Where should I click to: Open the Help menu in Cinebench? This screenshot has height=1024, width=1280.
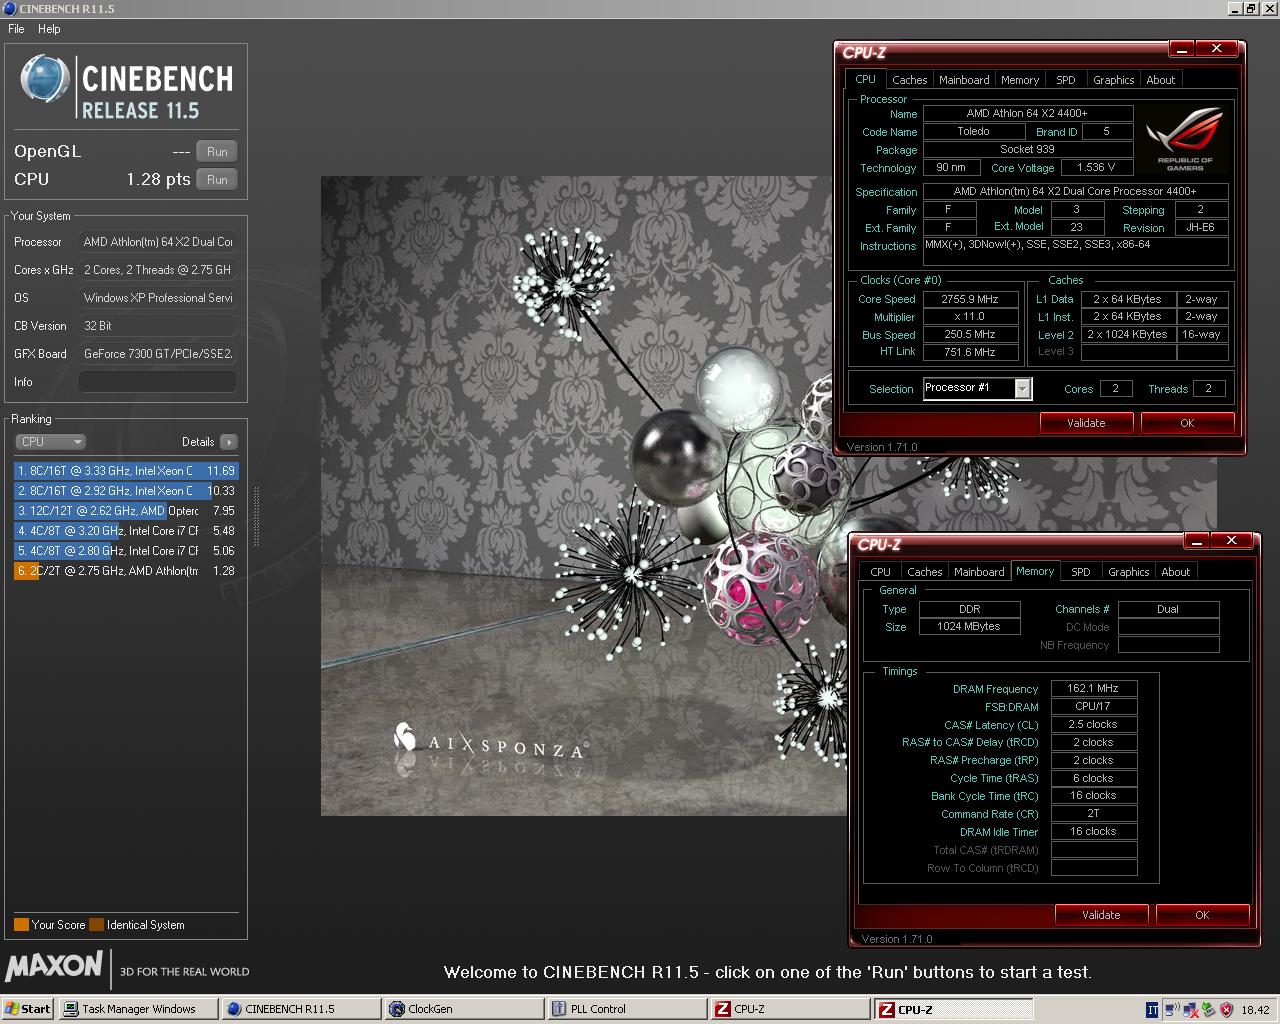click(x=49, y=29)
